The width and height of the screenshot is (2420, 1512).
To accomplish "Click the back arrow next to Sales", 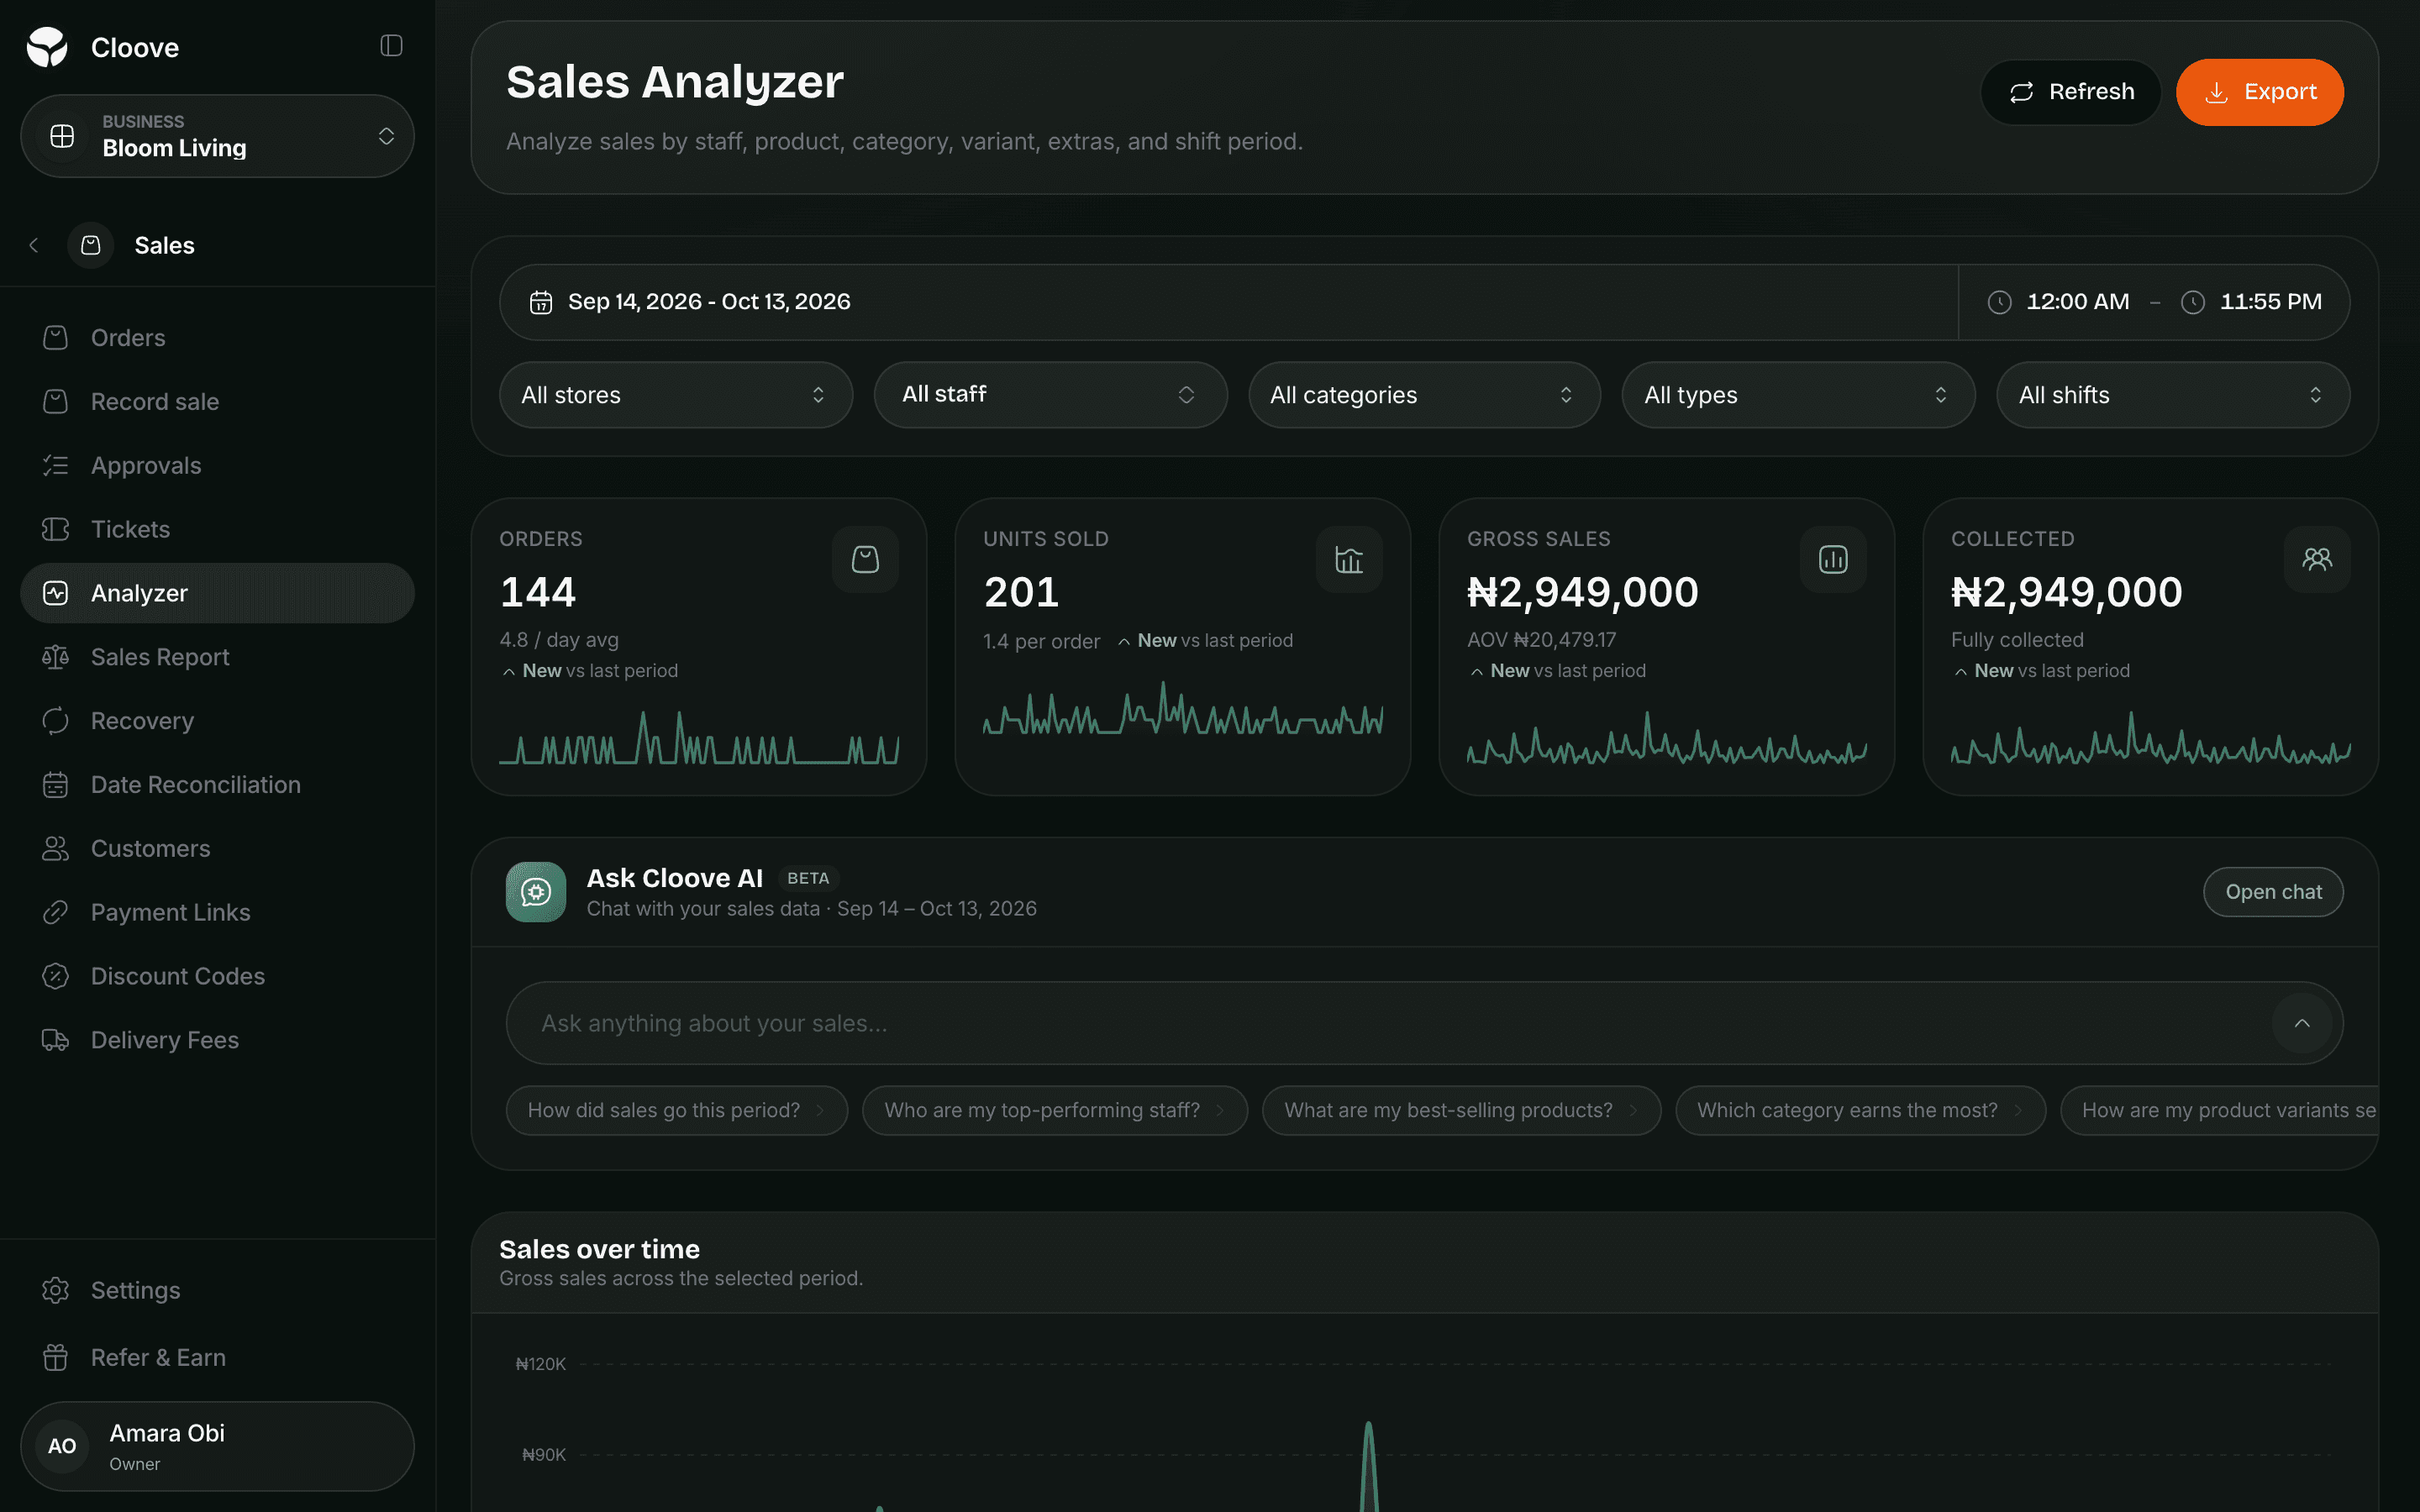I will 34,245.
